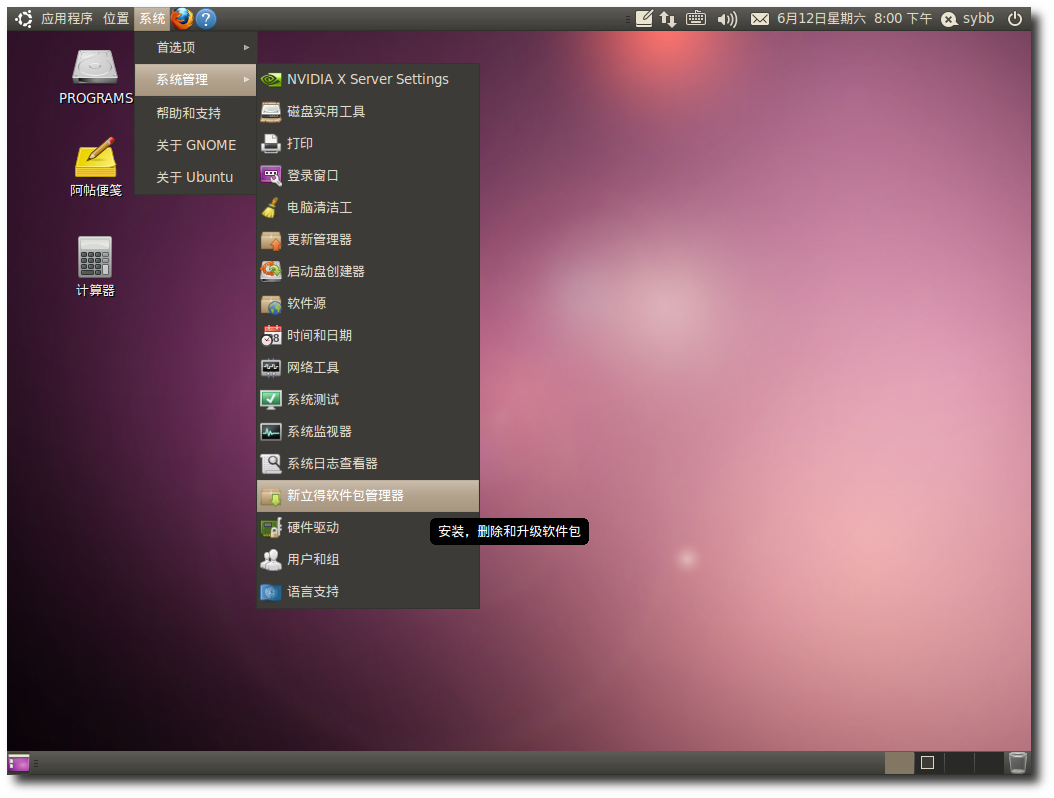Click the date and time clock
Screen dimensions: 1054x798
[x=854, y=19]
